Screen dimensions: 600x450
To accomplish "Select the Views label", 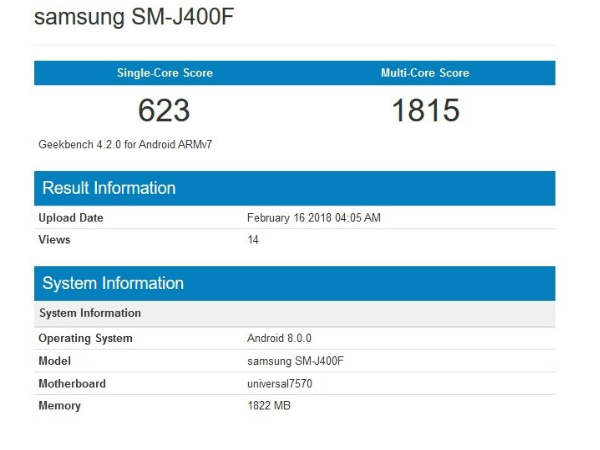I will (54, 240).
